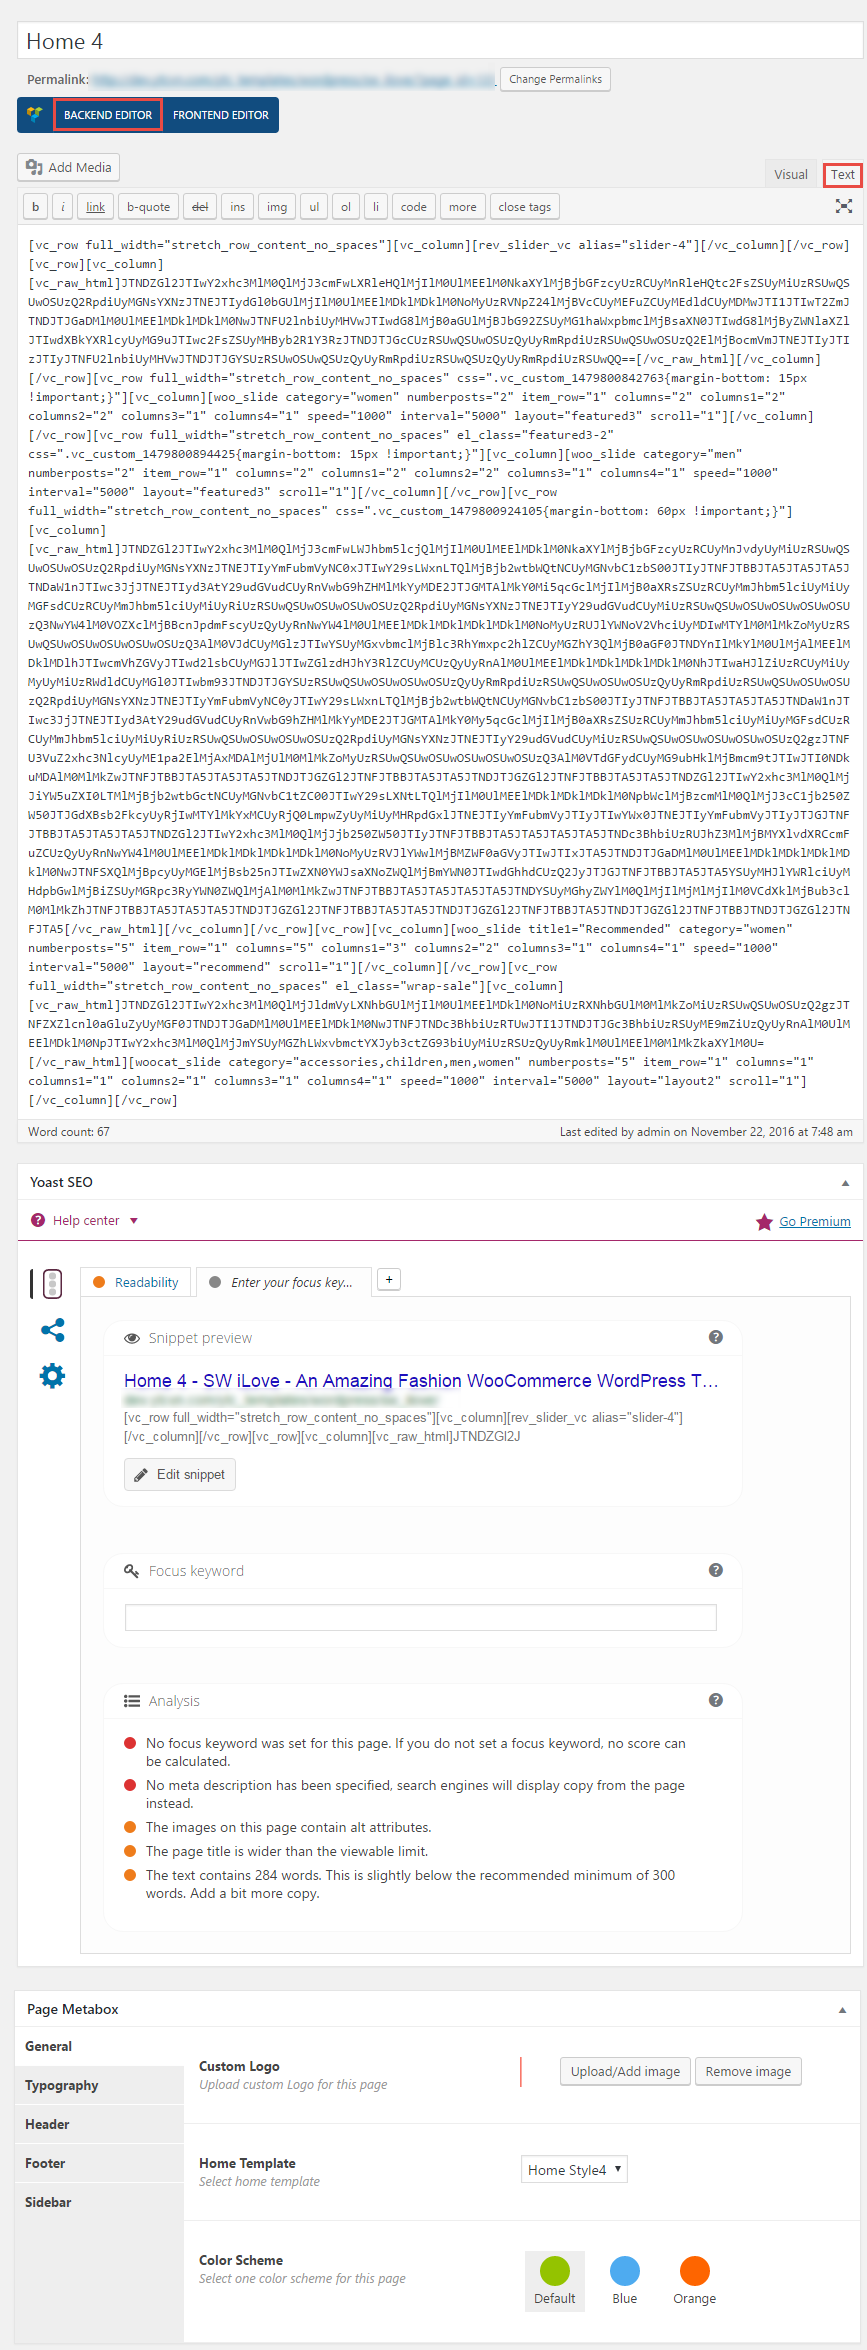Select the Default green color scheme
The height and width of the screenshot is (2350, 867).
(x=555, y=2271)
